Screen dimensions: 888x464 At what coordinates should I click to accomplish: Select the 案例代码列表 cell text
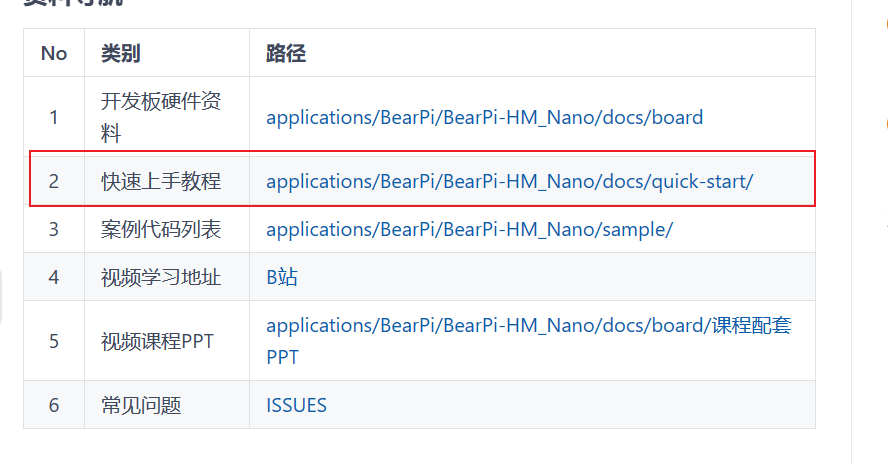(160, 229)
